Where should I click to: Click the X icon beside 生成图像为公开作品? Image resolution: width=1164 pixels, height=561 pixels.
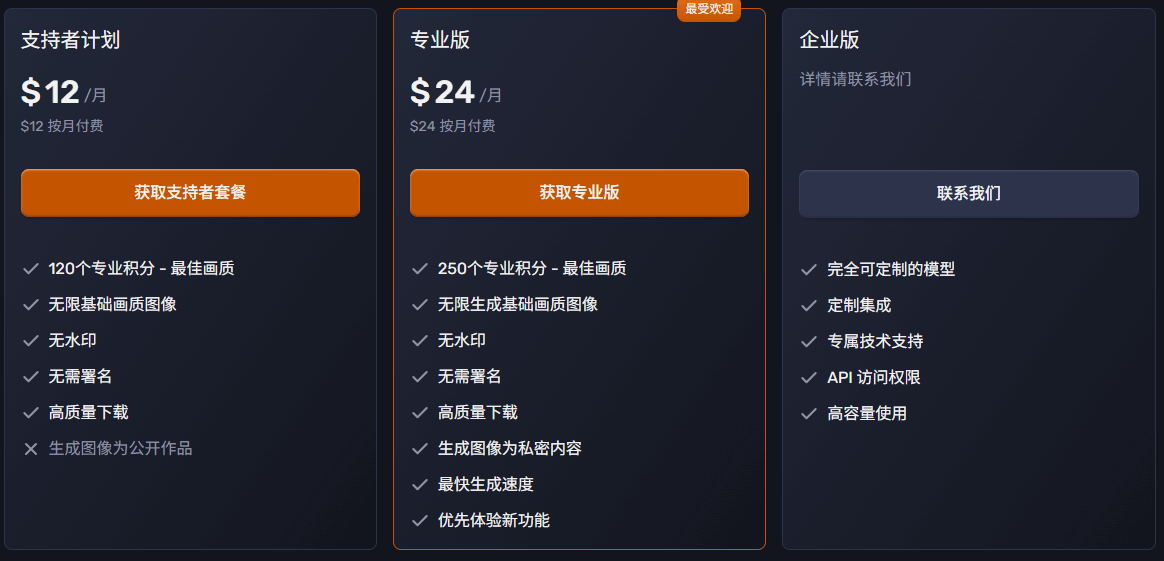31,449
